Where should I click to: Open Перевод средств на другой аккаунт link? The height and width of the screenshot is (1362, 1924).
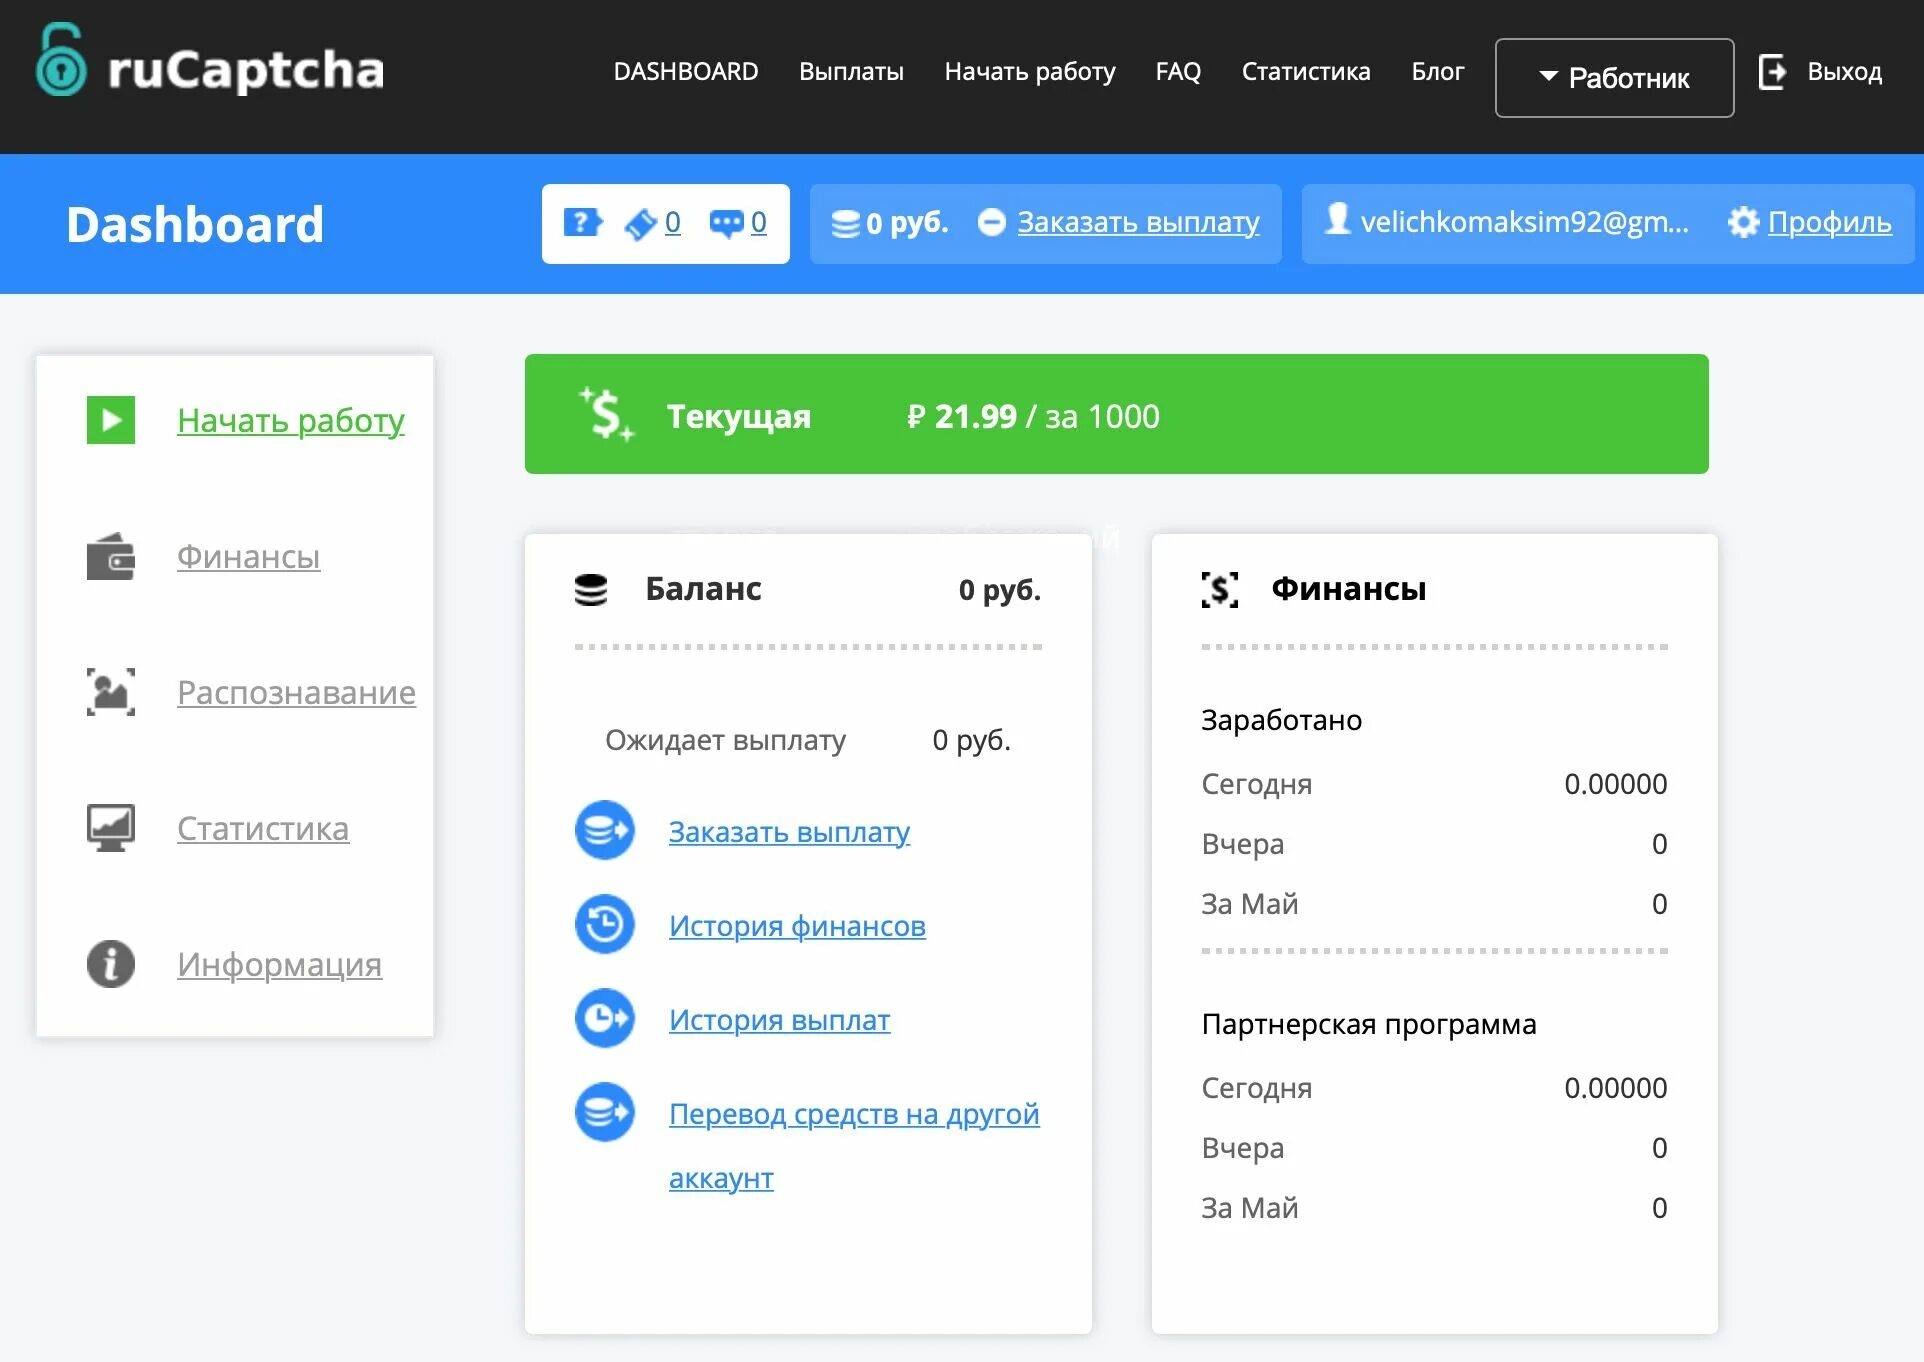click(853, 1114)
